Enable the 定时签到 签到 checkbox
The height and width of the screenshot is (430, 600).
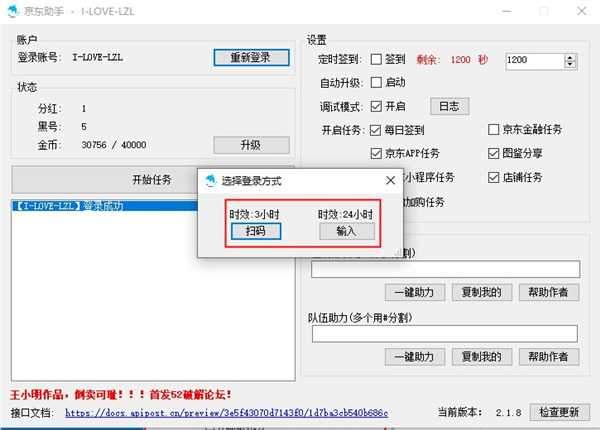pyautogui.click(x=376, y=60)
